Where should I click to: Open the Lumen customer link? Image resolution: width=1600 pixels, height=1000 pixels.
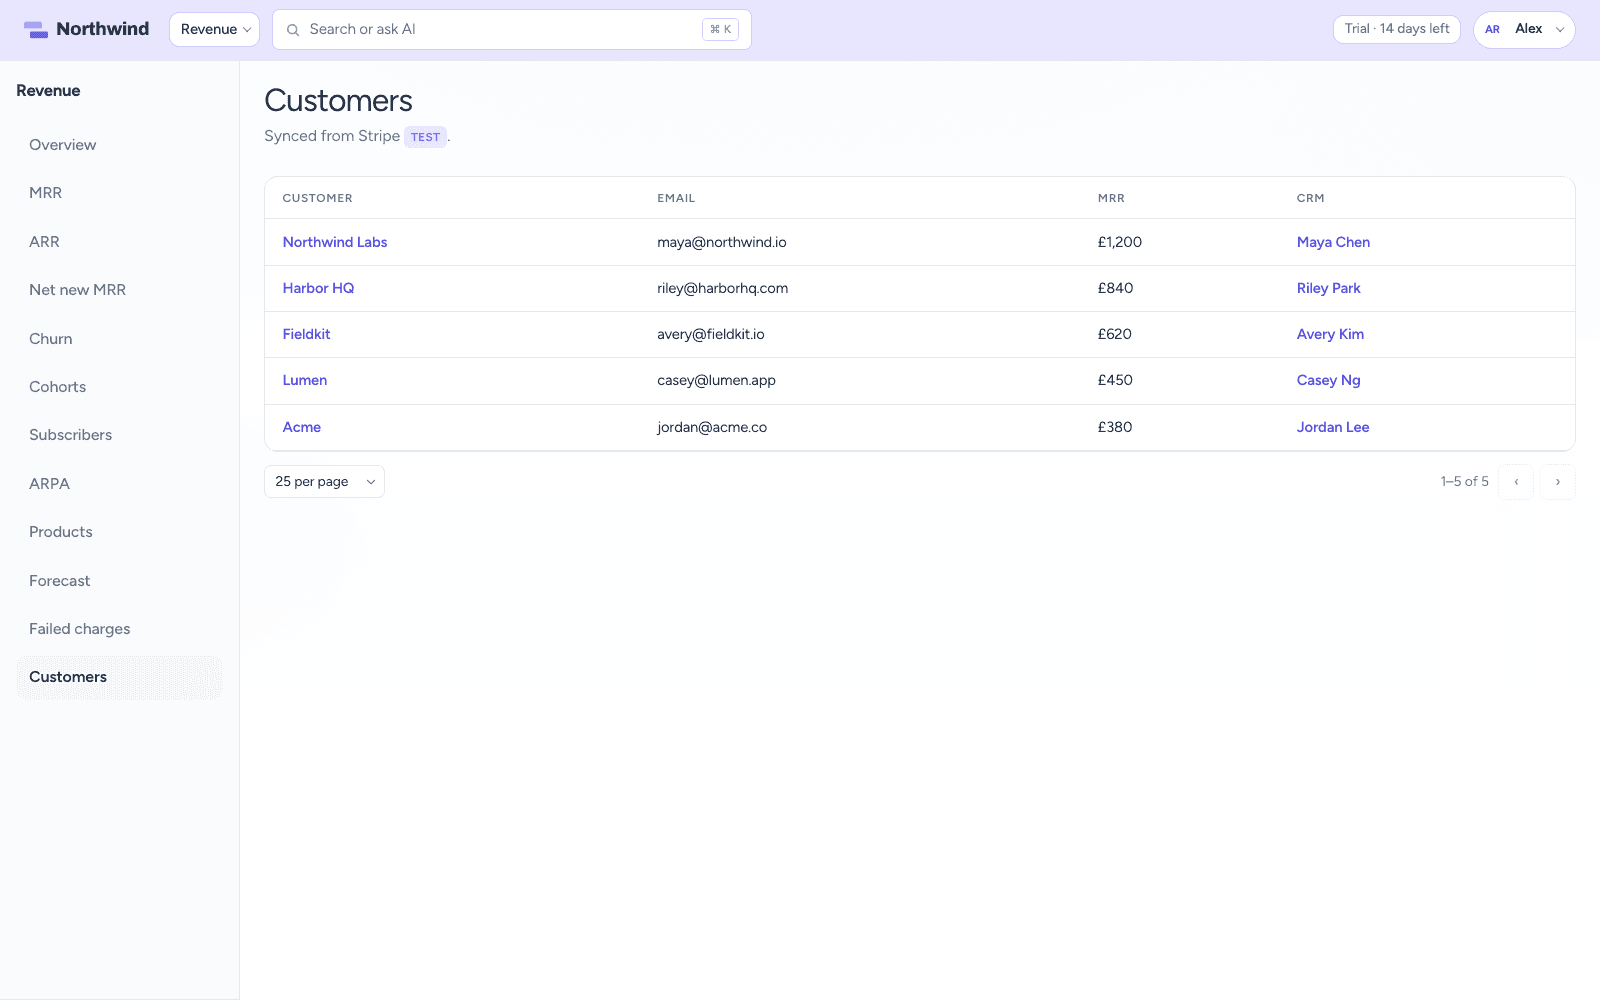pyautogui.click(x=305, y=380)
